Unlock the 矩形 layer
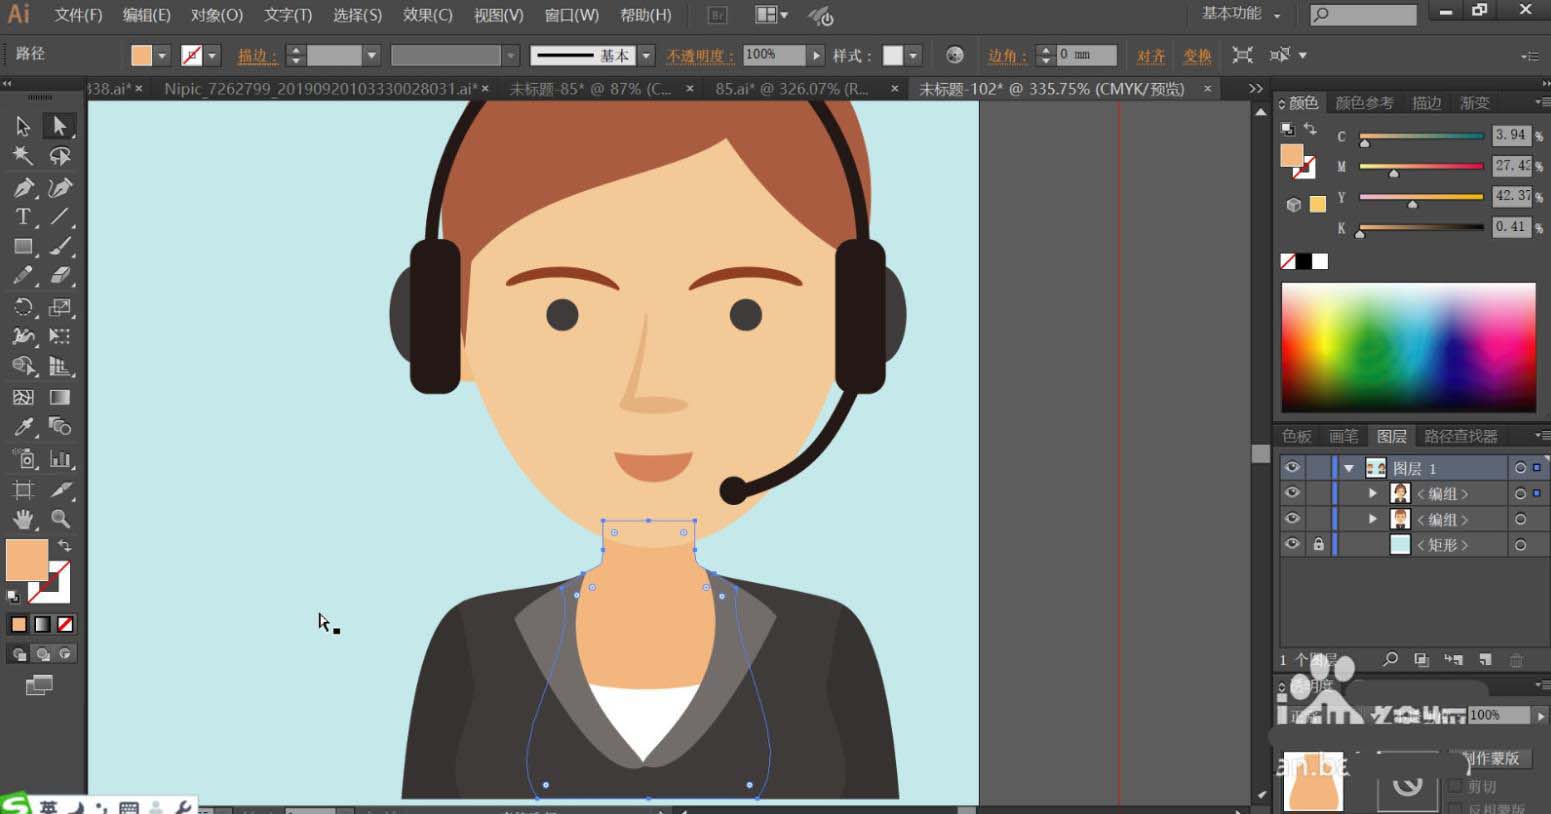This screenshot has width=1551, height=814. pos(1318,544)
